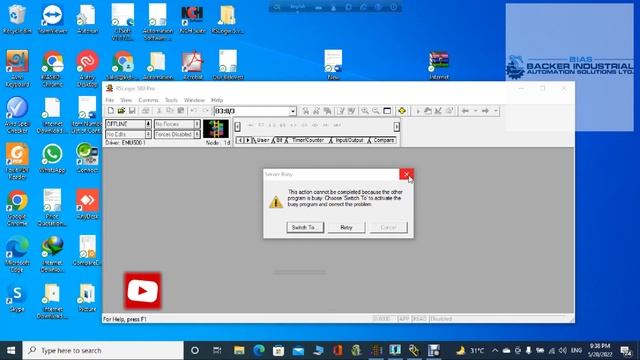Open the No Forces dropdown arrow
Viewport: 640px width, 360px height.
197,124
